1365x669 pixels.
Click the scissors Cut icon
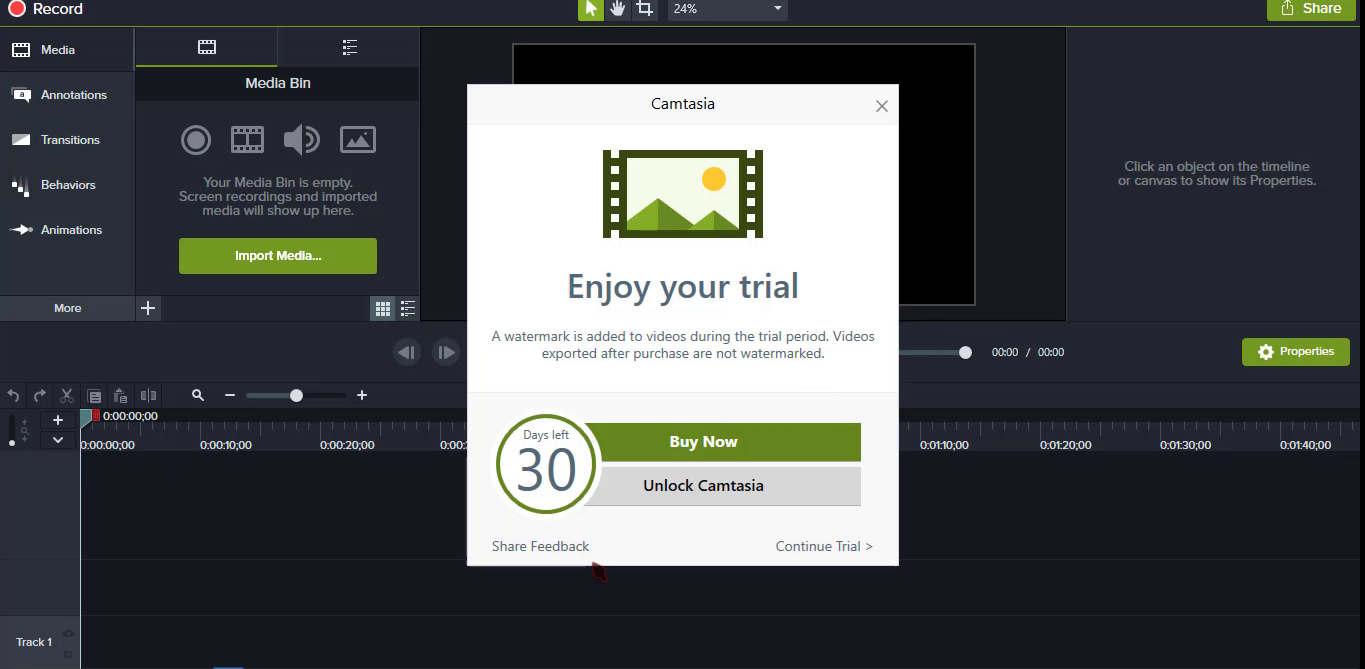click(x=67, y=396)
